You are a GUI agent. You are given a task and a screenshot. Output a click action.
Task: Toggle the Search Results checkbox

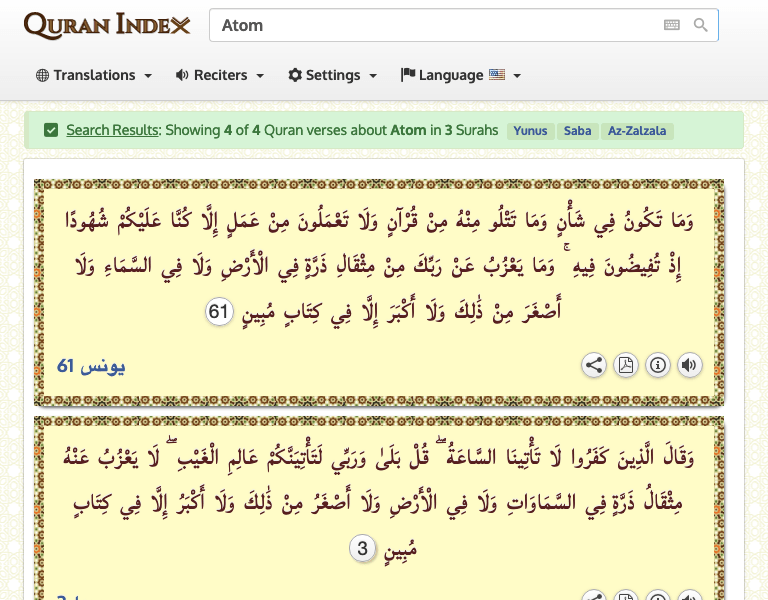point(51,130)
